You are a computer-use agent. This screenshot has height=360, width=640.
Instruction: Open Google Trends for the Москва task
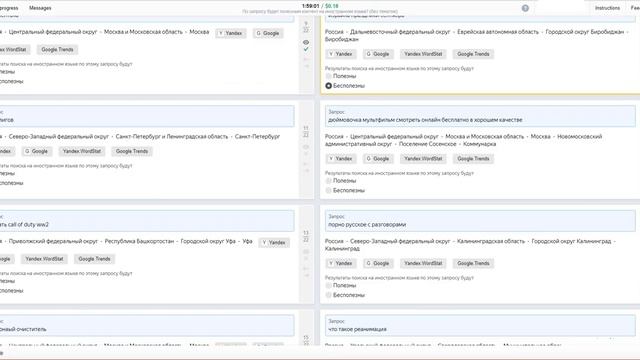[x=57, y=49]
